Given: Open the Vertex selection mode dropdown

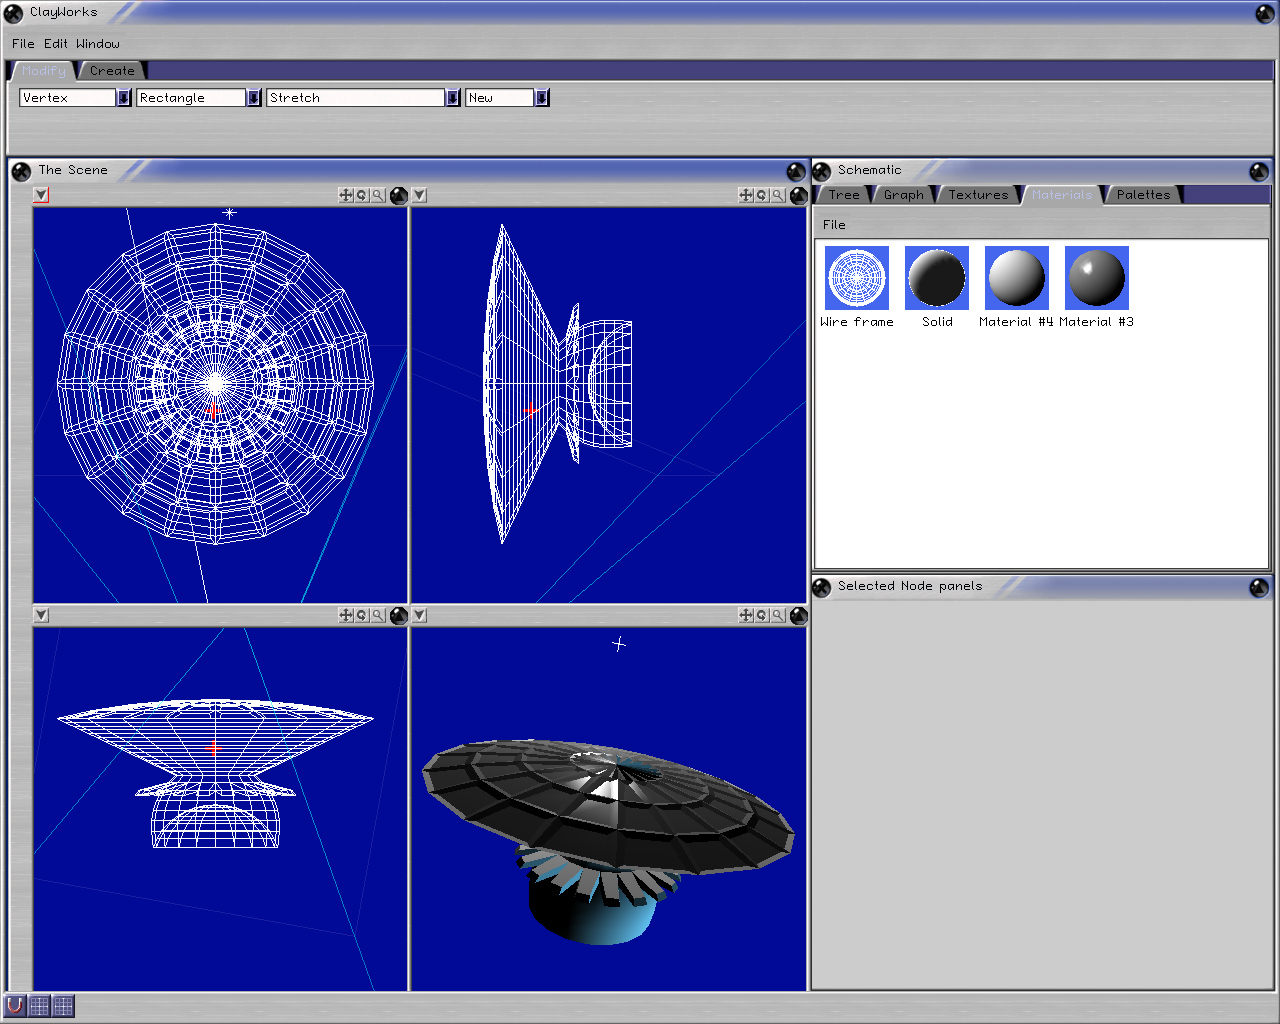Looking at the screenshot, I should 124,97.
